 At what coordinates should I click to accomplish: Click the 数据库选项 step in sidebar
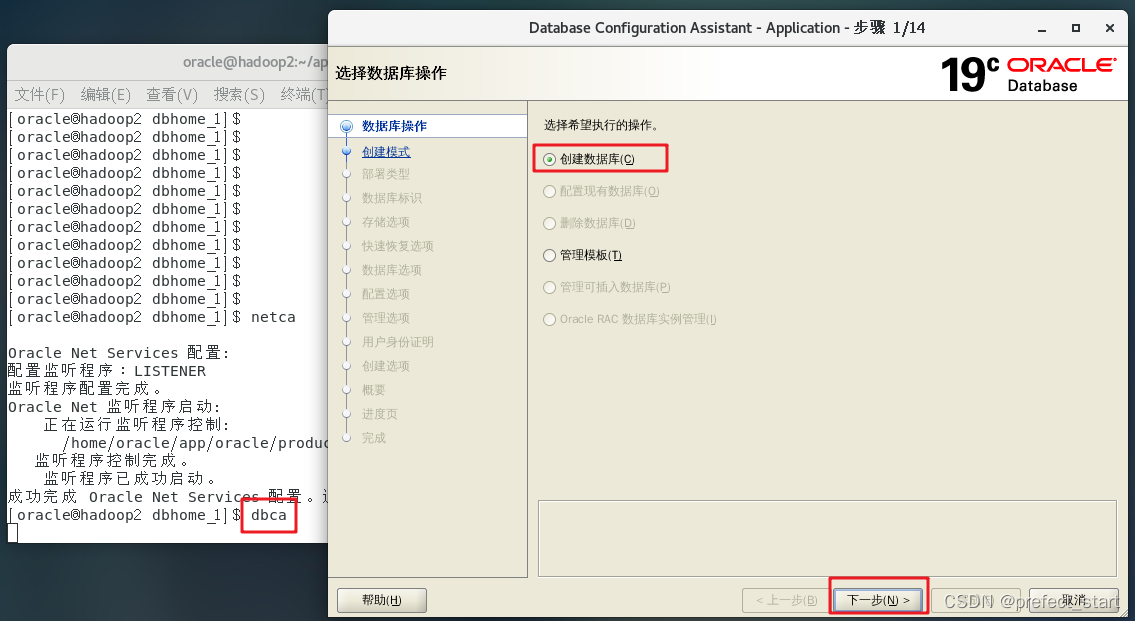point(392,270)
